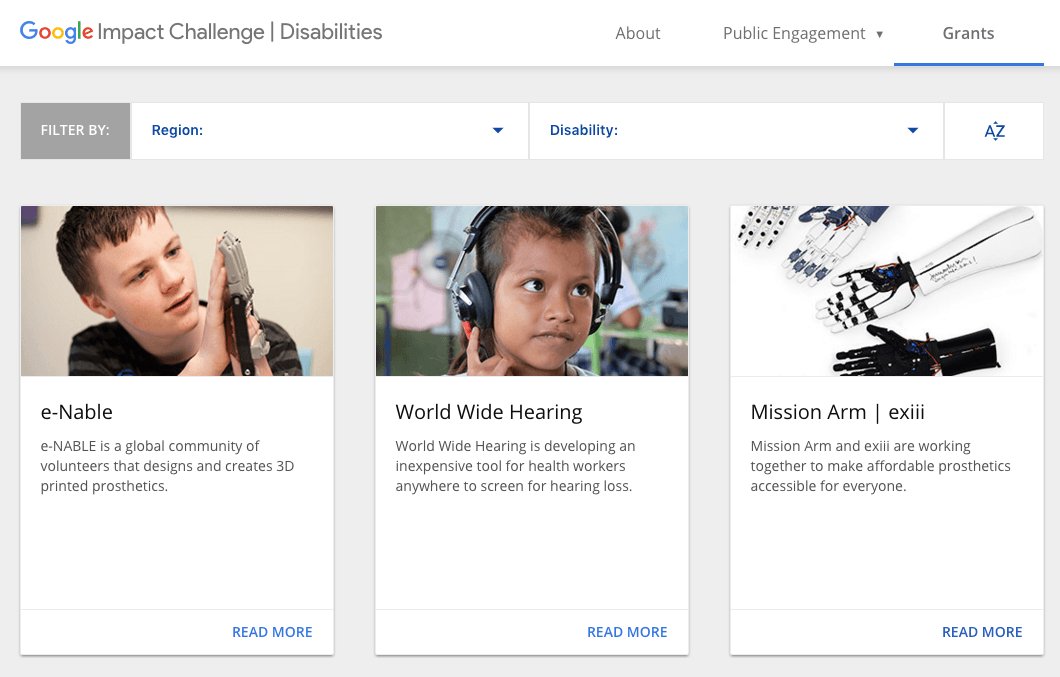This screenshot has width=1060, height=677.
Task: Open the Region filter dropdown
Action: tap(329, 131)
